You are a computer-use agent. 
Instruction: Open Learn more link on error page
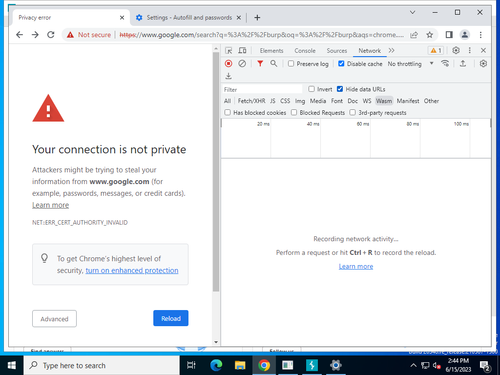click(x=51, y=205)
